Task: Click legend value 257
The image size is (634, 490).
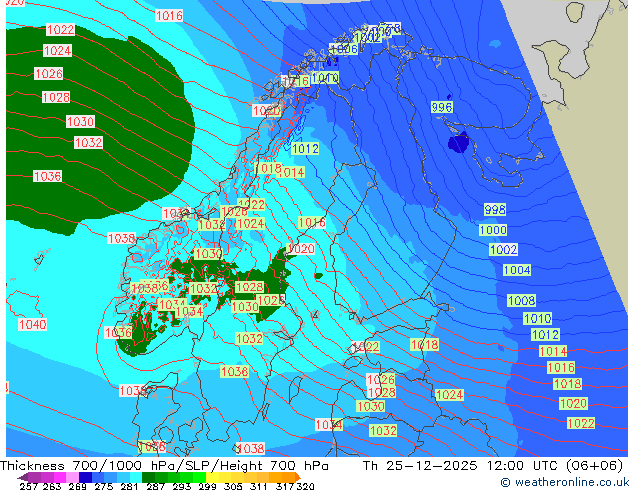Action: pyautogui.click(x=29, y=486)
